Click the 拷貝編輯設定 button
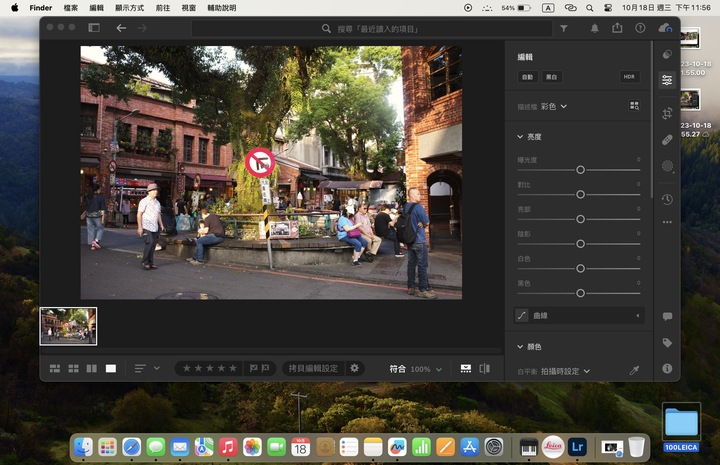This screenshot has height=465, width=720. click(313, 368)
